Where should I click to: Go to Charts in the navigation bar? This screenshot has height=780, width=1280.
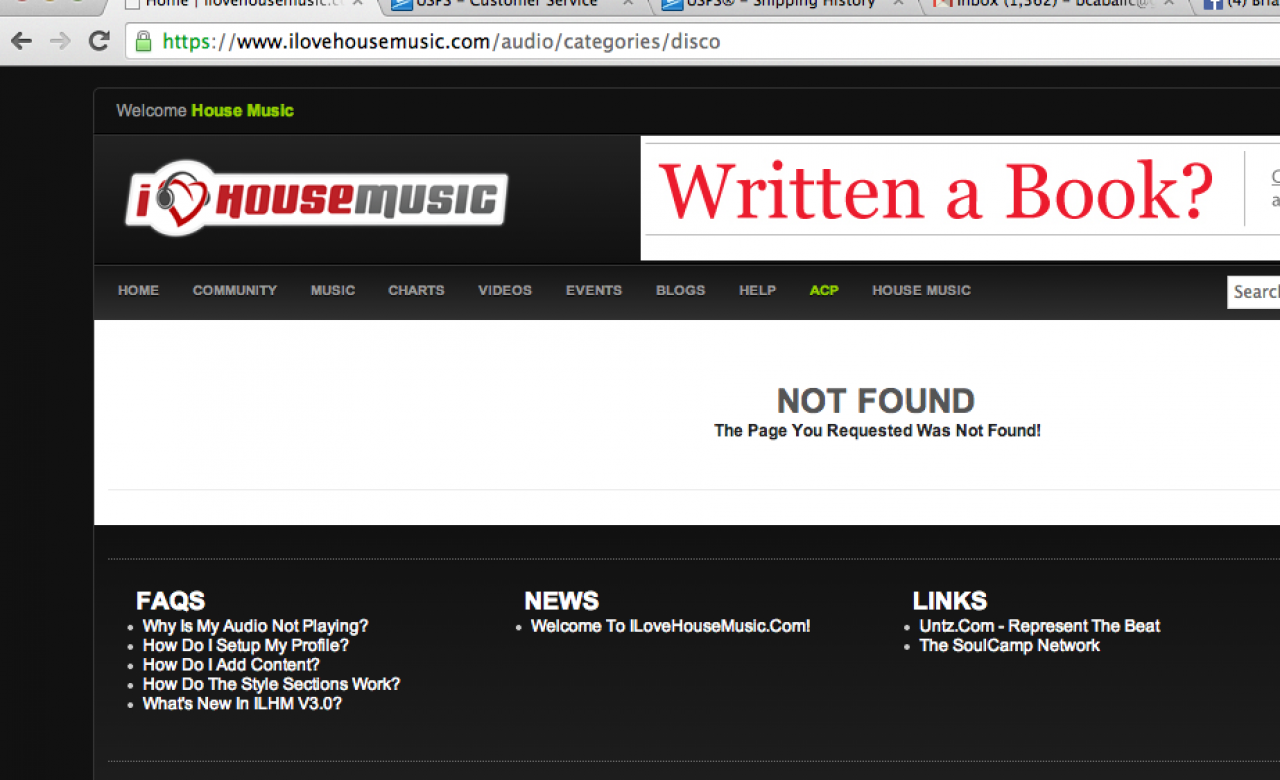click(416, 290)
